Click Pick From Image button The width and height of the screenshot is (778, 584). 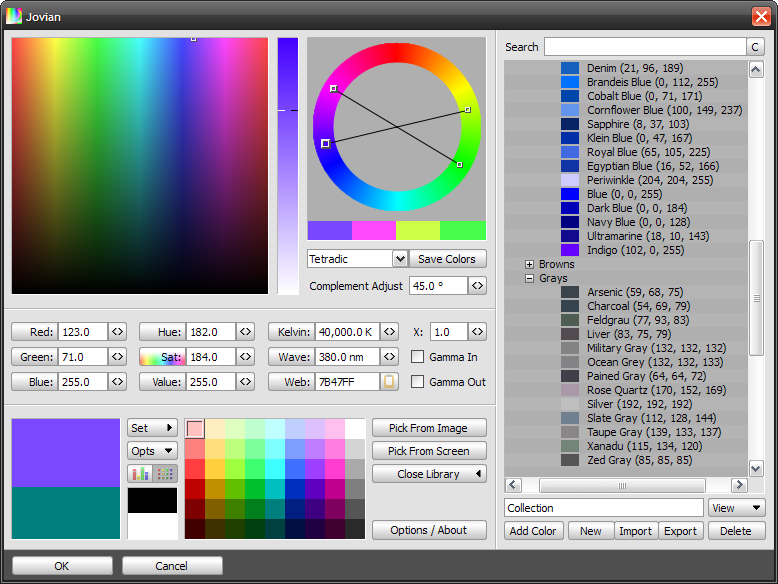click(429, 428)
